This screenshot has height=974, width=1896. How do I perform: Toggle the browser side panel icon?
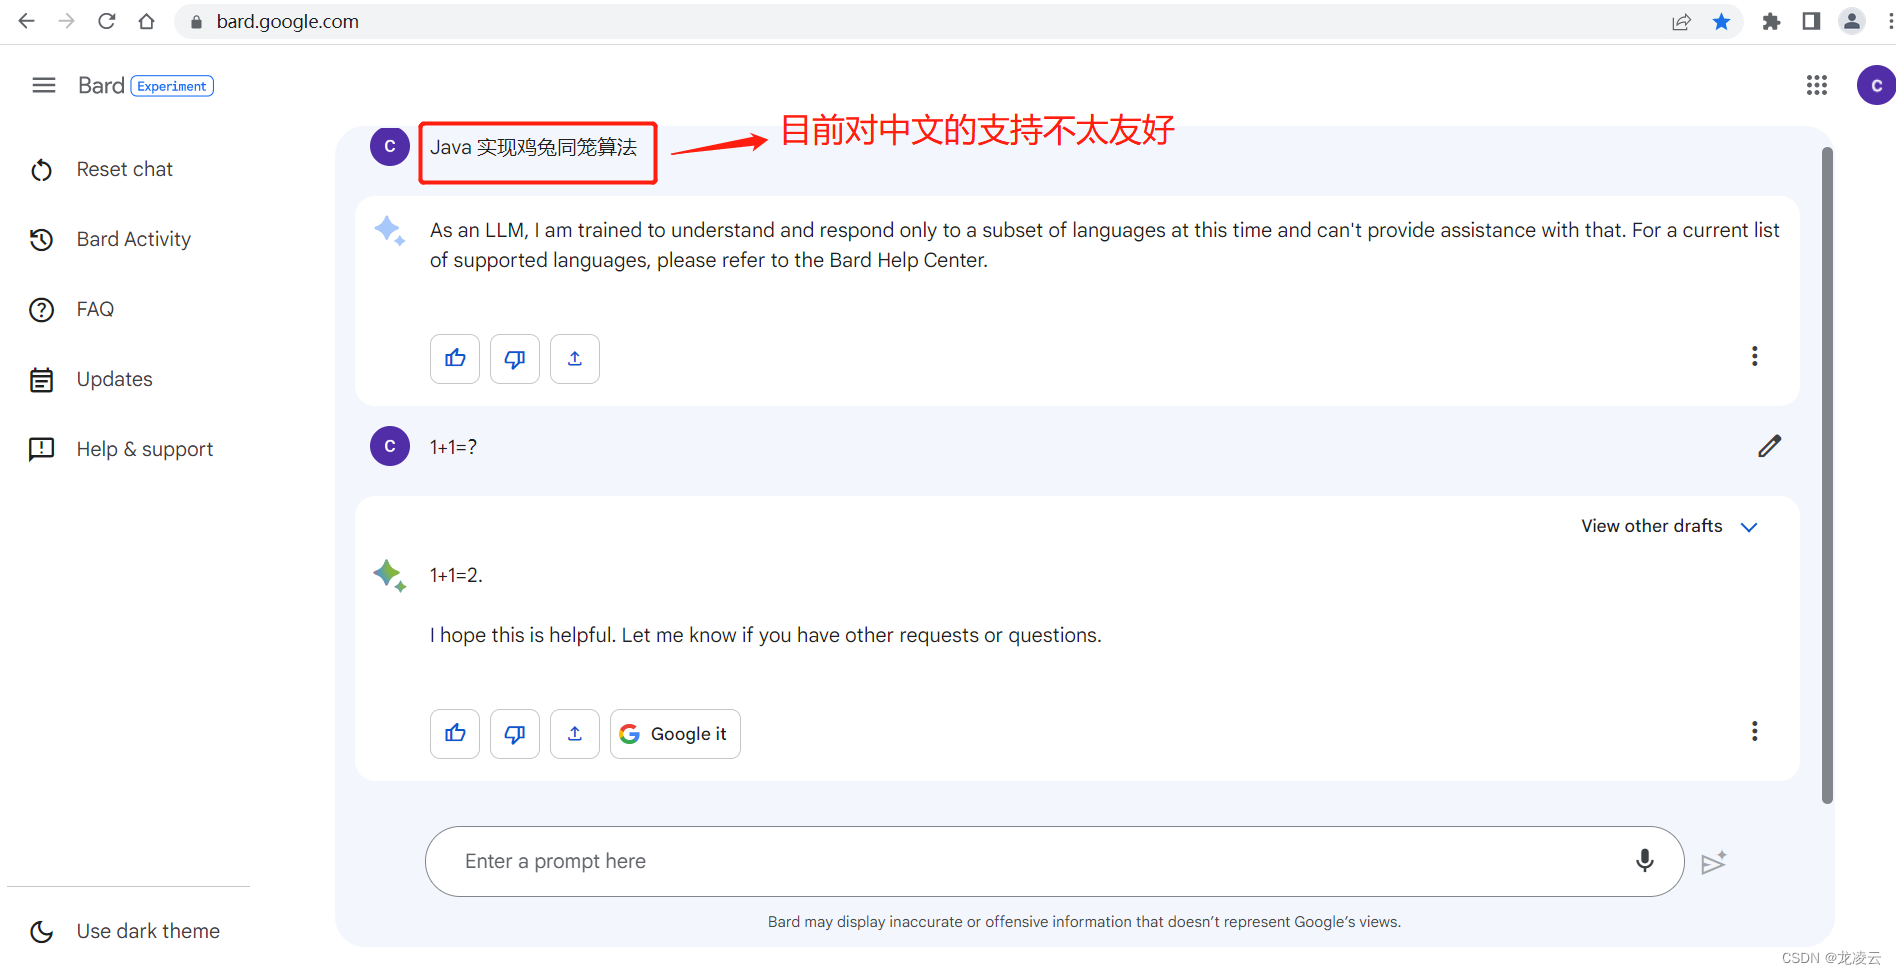pos(1811,22)
